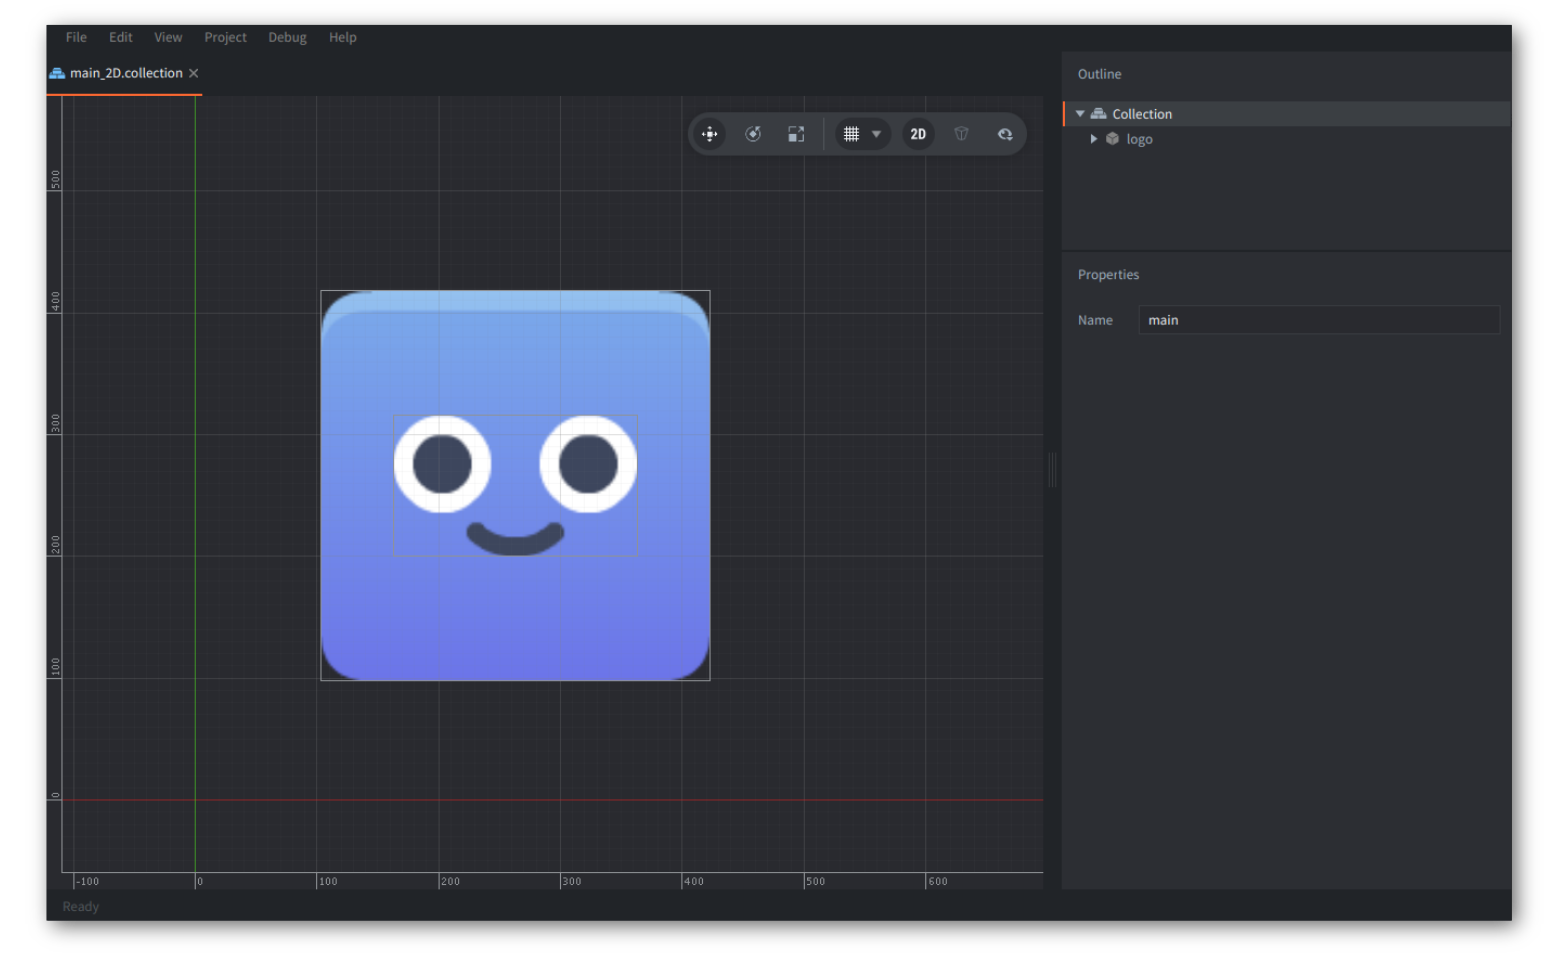Click the collection file icon on tab
1568x956 pixels.
click(x=57, y=73)
